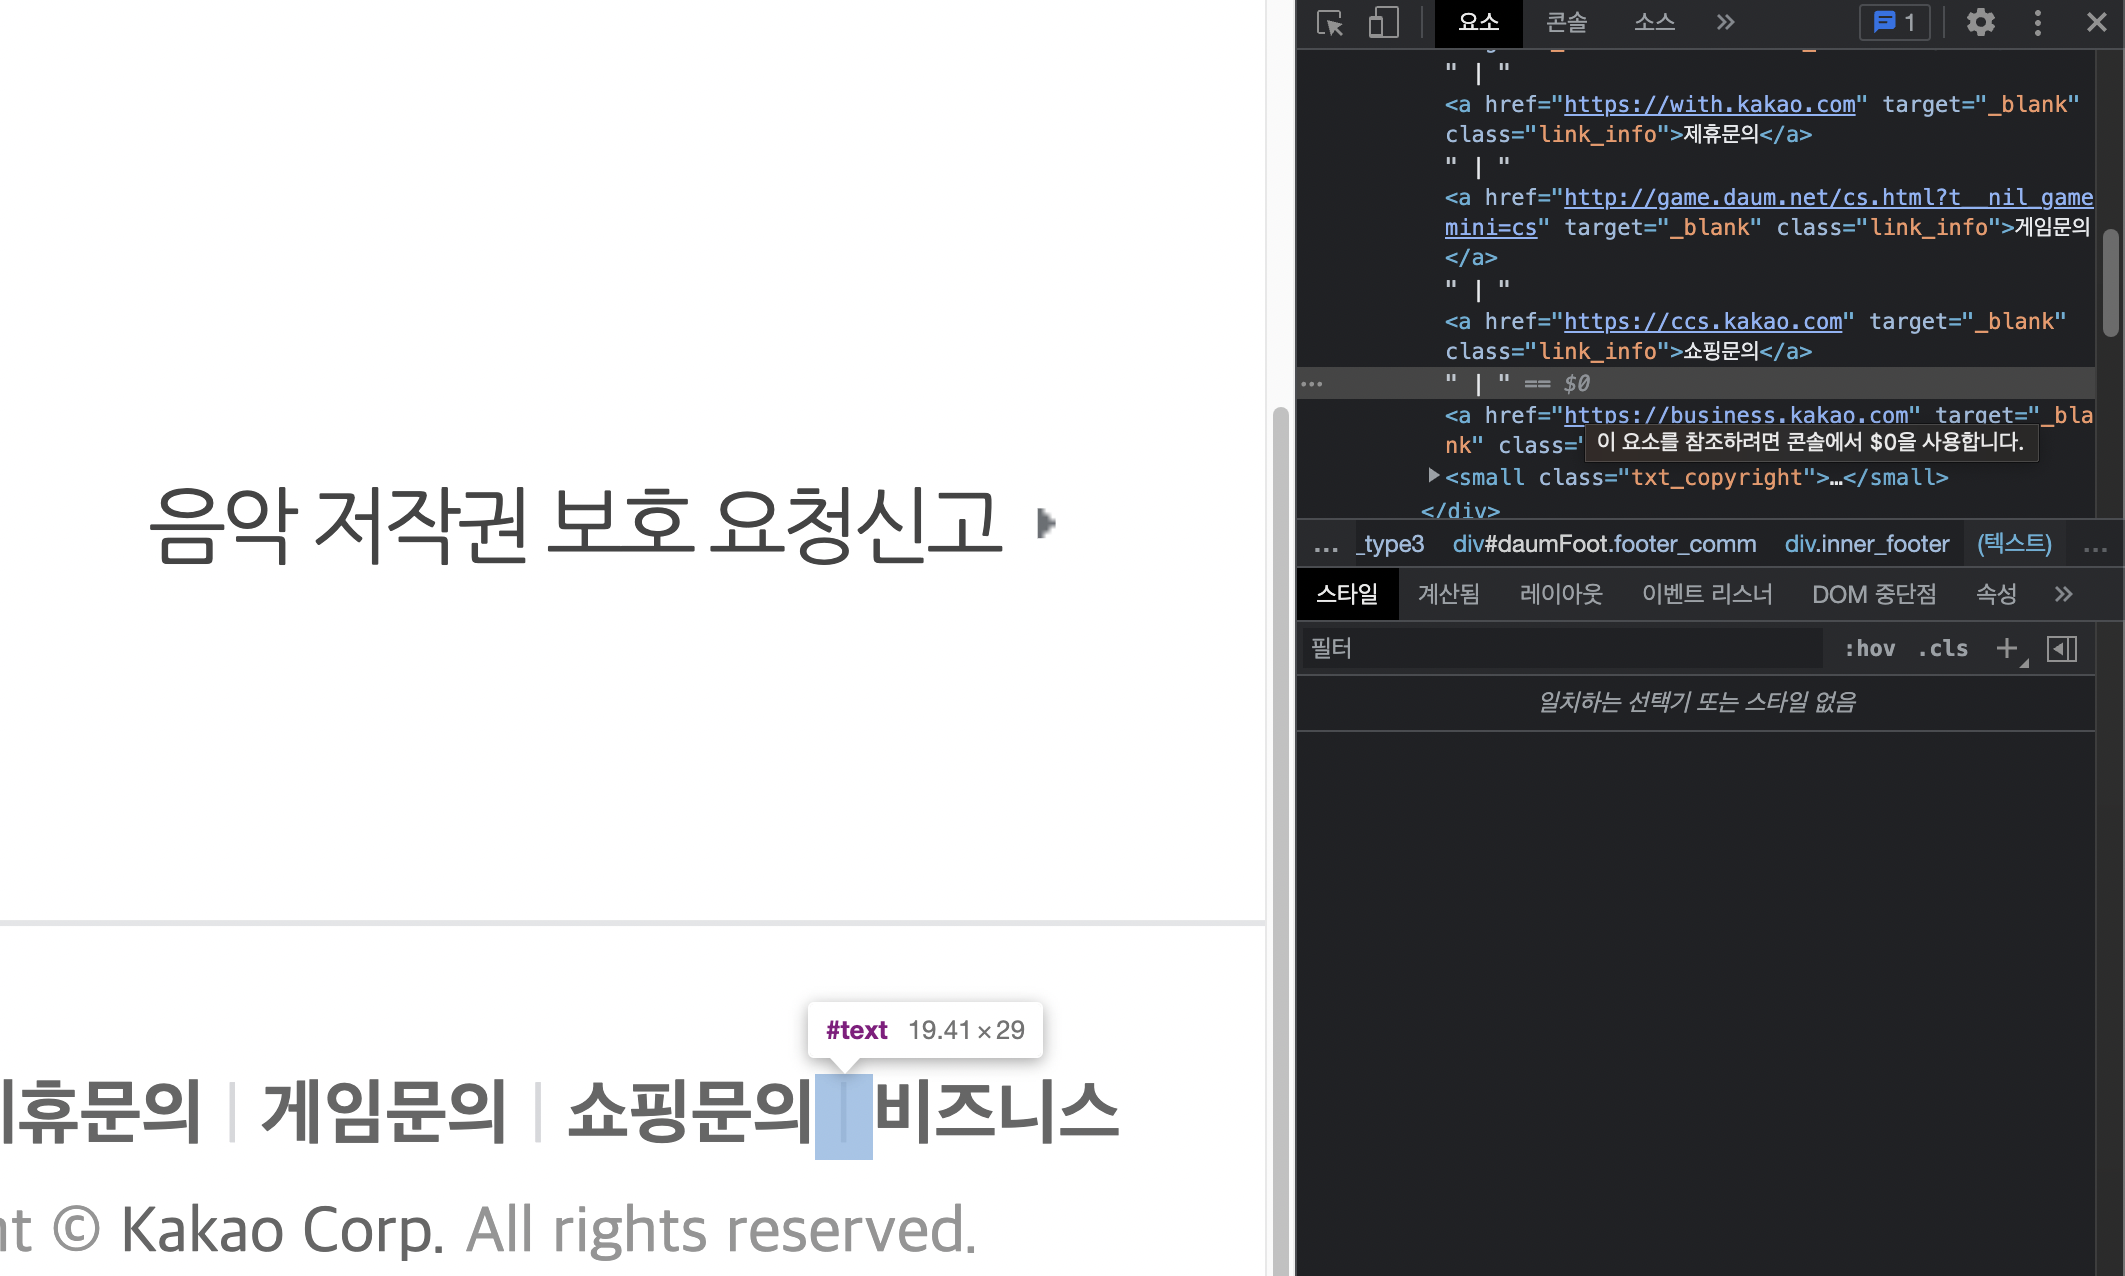Toggle the computed styles sidebar icon
Screen dimensions: 2125x1276
point(2062,649)
